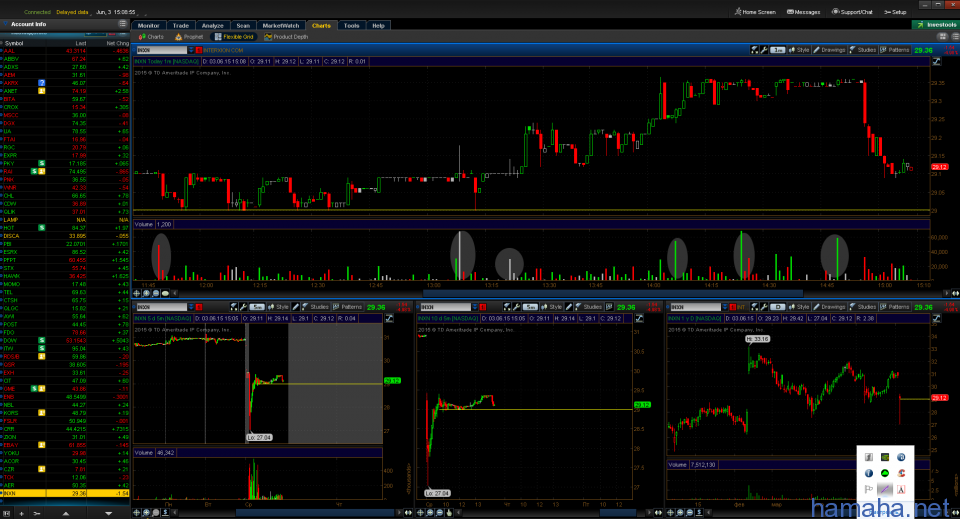Open the Setup menu
The width and height of the screenshot is (960, 519).
coord(895,12)
